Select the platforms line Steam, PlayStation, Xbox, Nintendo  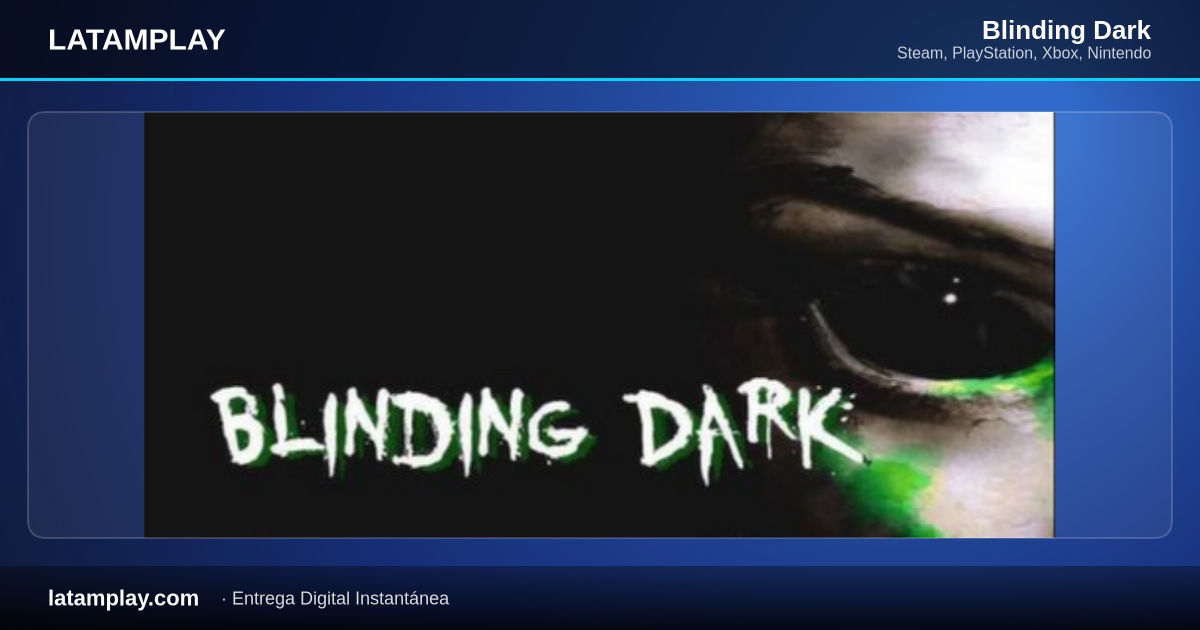coord(1024,53)
